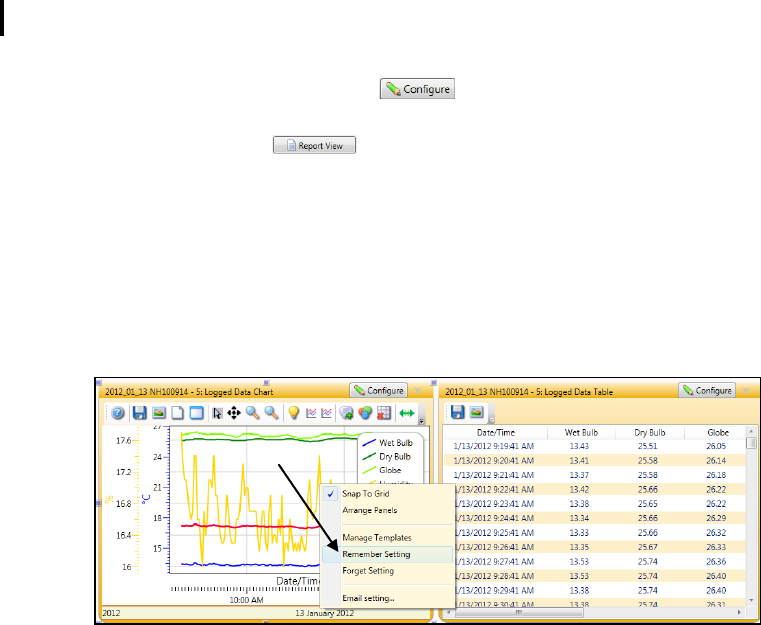This screenshot has width=761, height=625.
Task: Click the save floppy icon in chart toolbar
Action: (x=140, y=413)
